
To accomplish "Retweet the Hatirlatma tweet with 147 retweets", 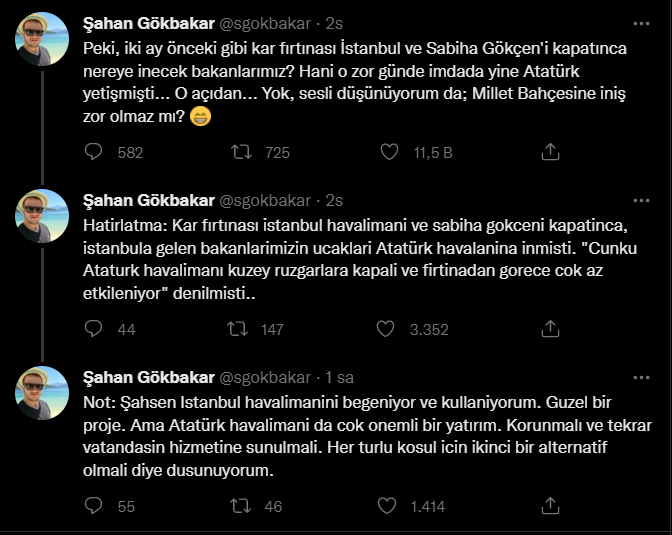I will (241, 329).
